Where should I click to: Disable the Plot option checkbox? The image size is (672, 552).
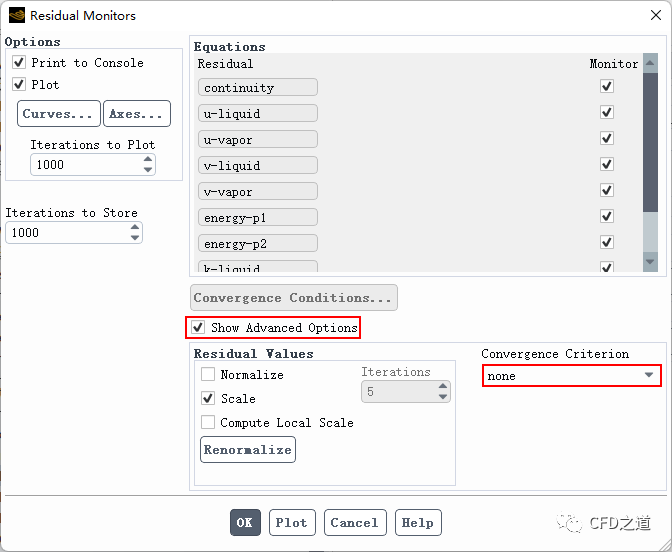[x=19, y=85]
